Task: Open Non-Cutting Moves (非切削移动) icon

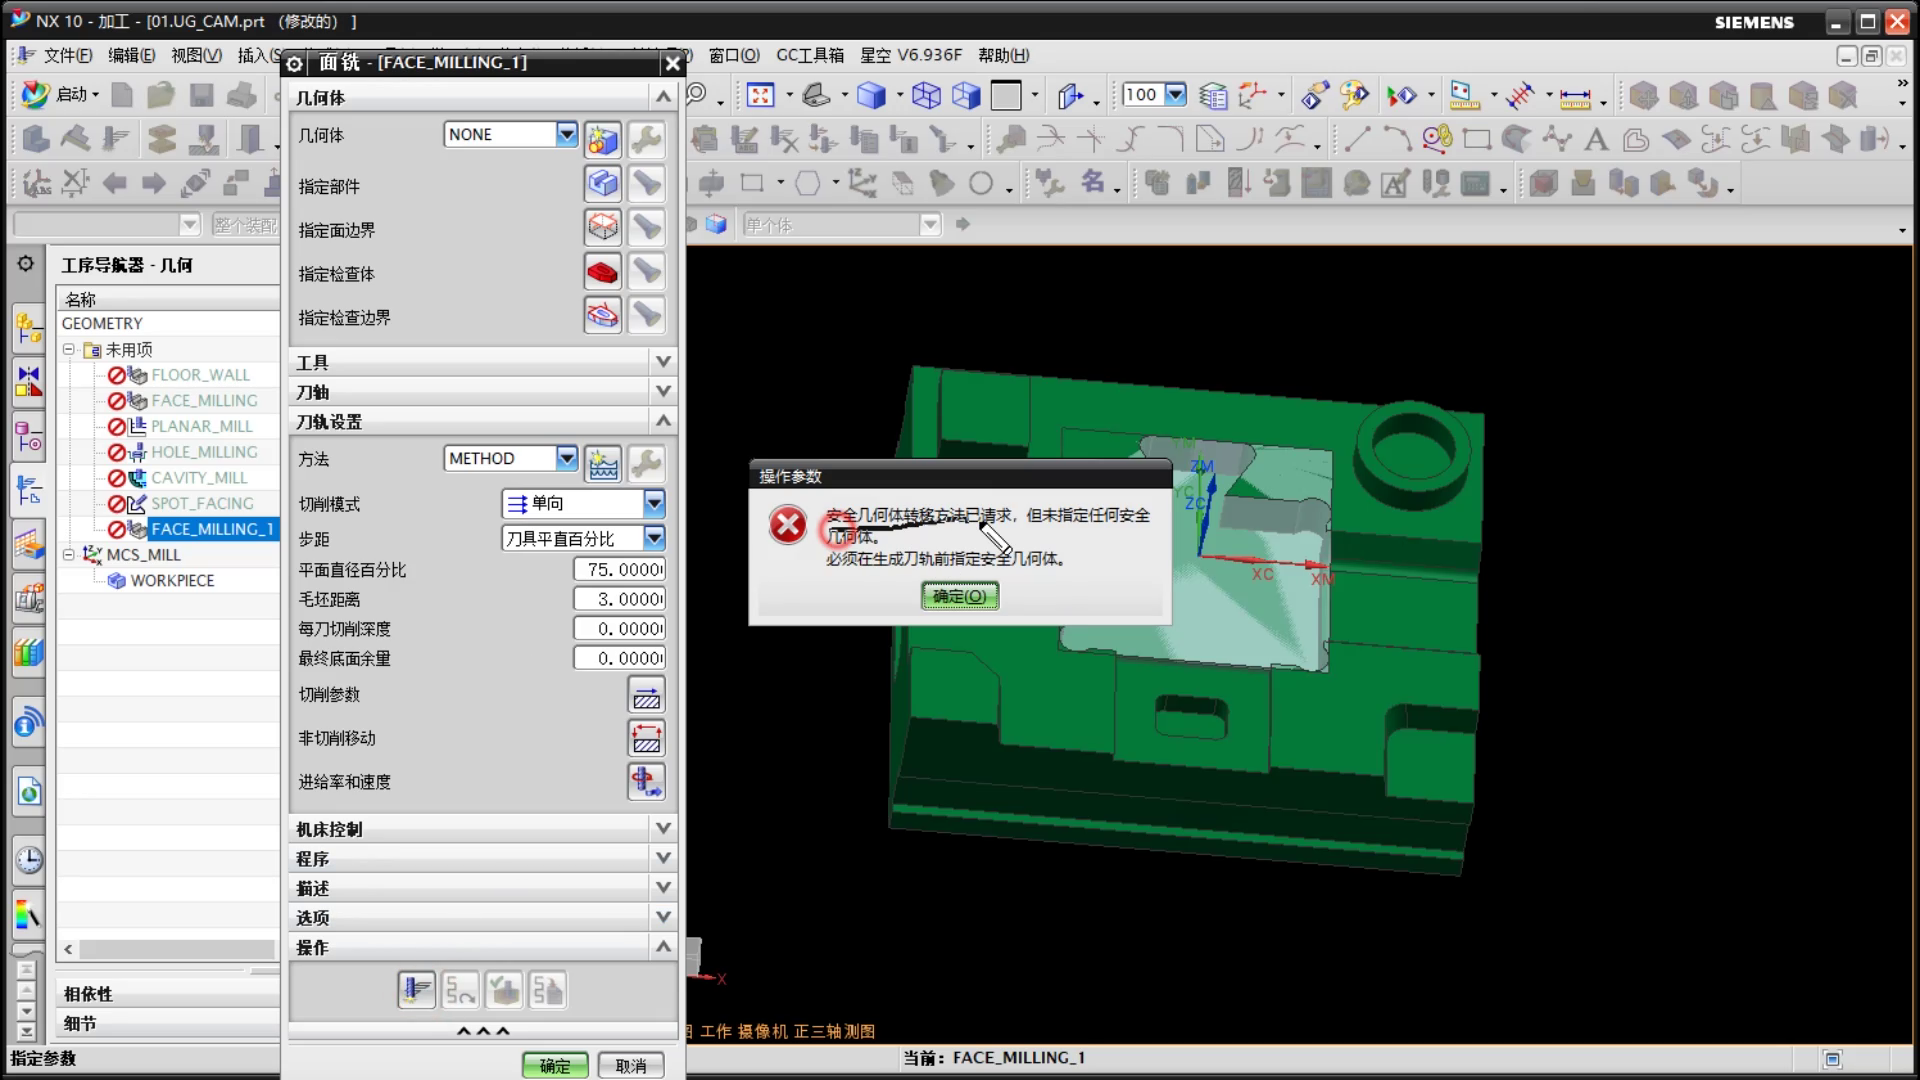Action: [646, 739]
